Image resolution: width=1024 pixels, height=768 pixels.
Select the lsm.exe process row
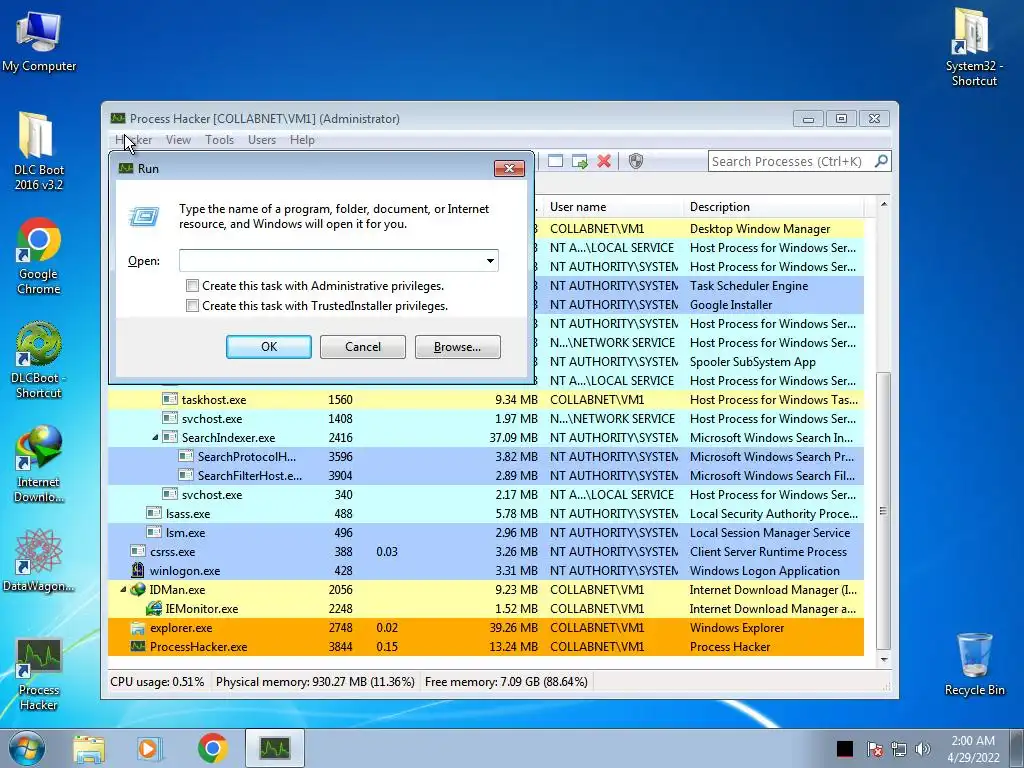(x=486, y=533)
